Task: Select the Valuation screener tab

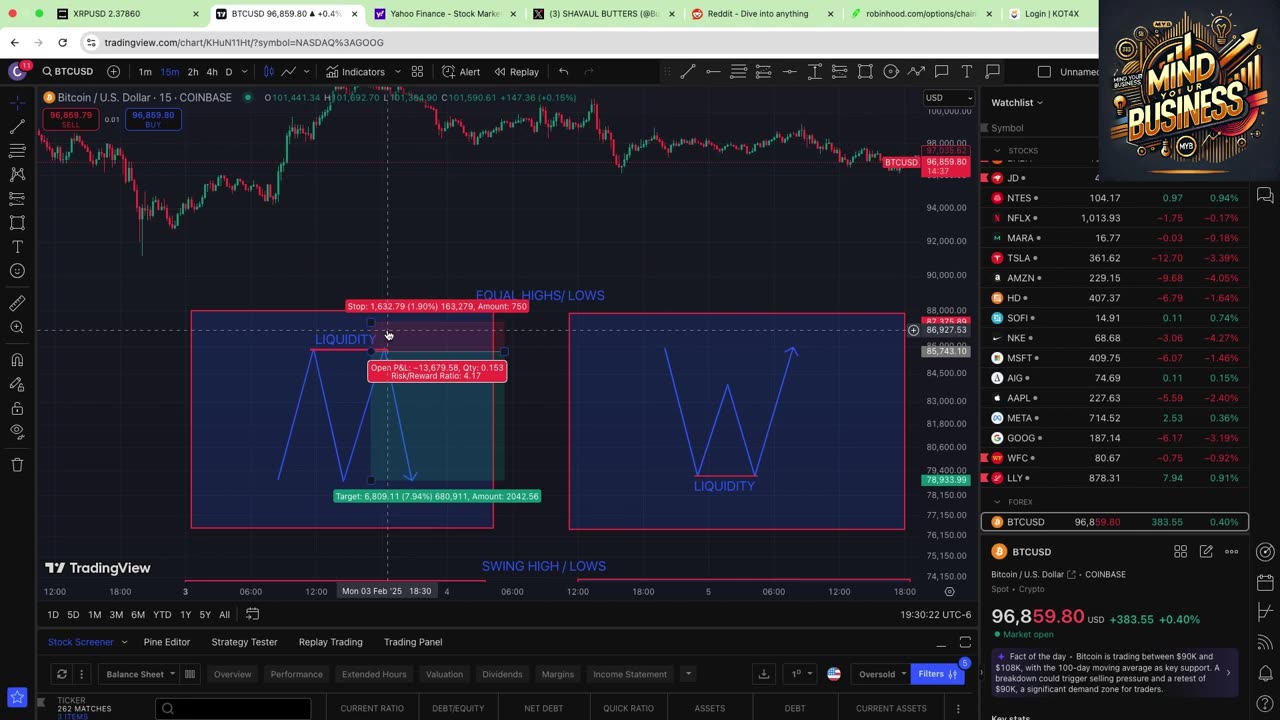Action: point(444,674)
